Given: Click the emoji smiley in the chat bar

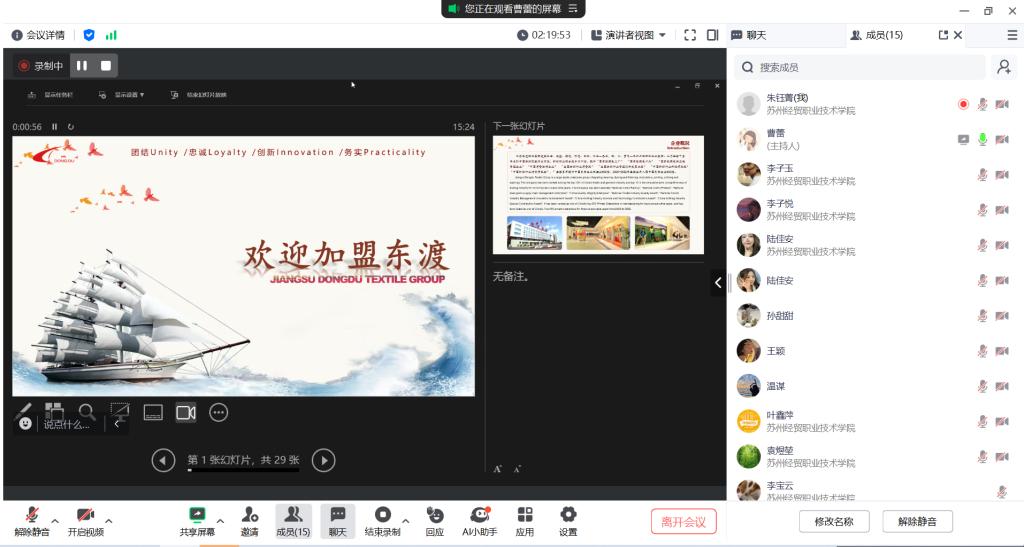Looking at the screenshot, I should tap(25, 424).
